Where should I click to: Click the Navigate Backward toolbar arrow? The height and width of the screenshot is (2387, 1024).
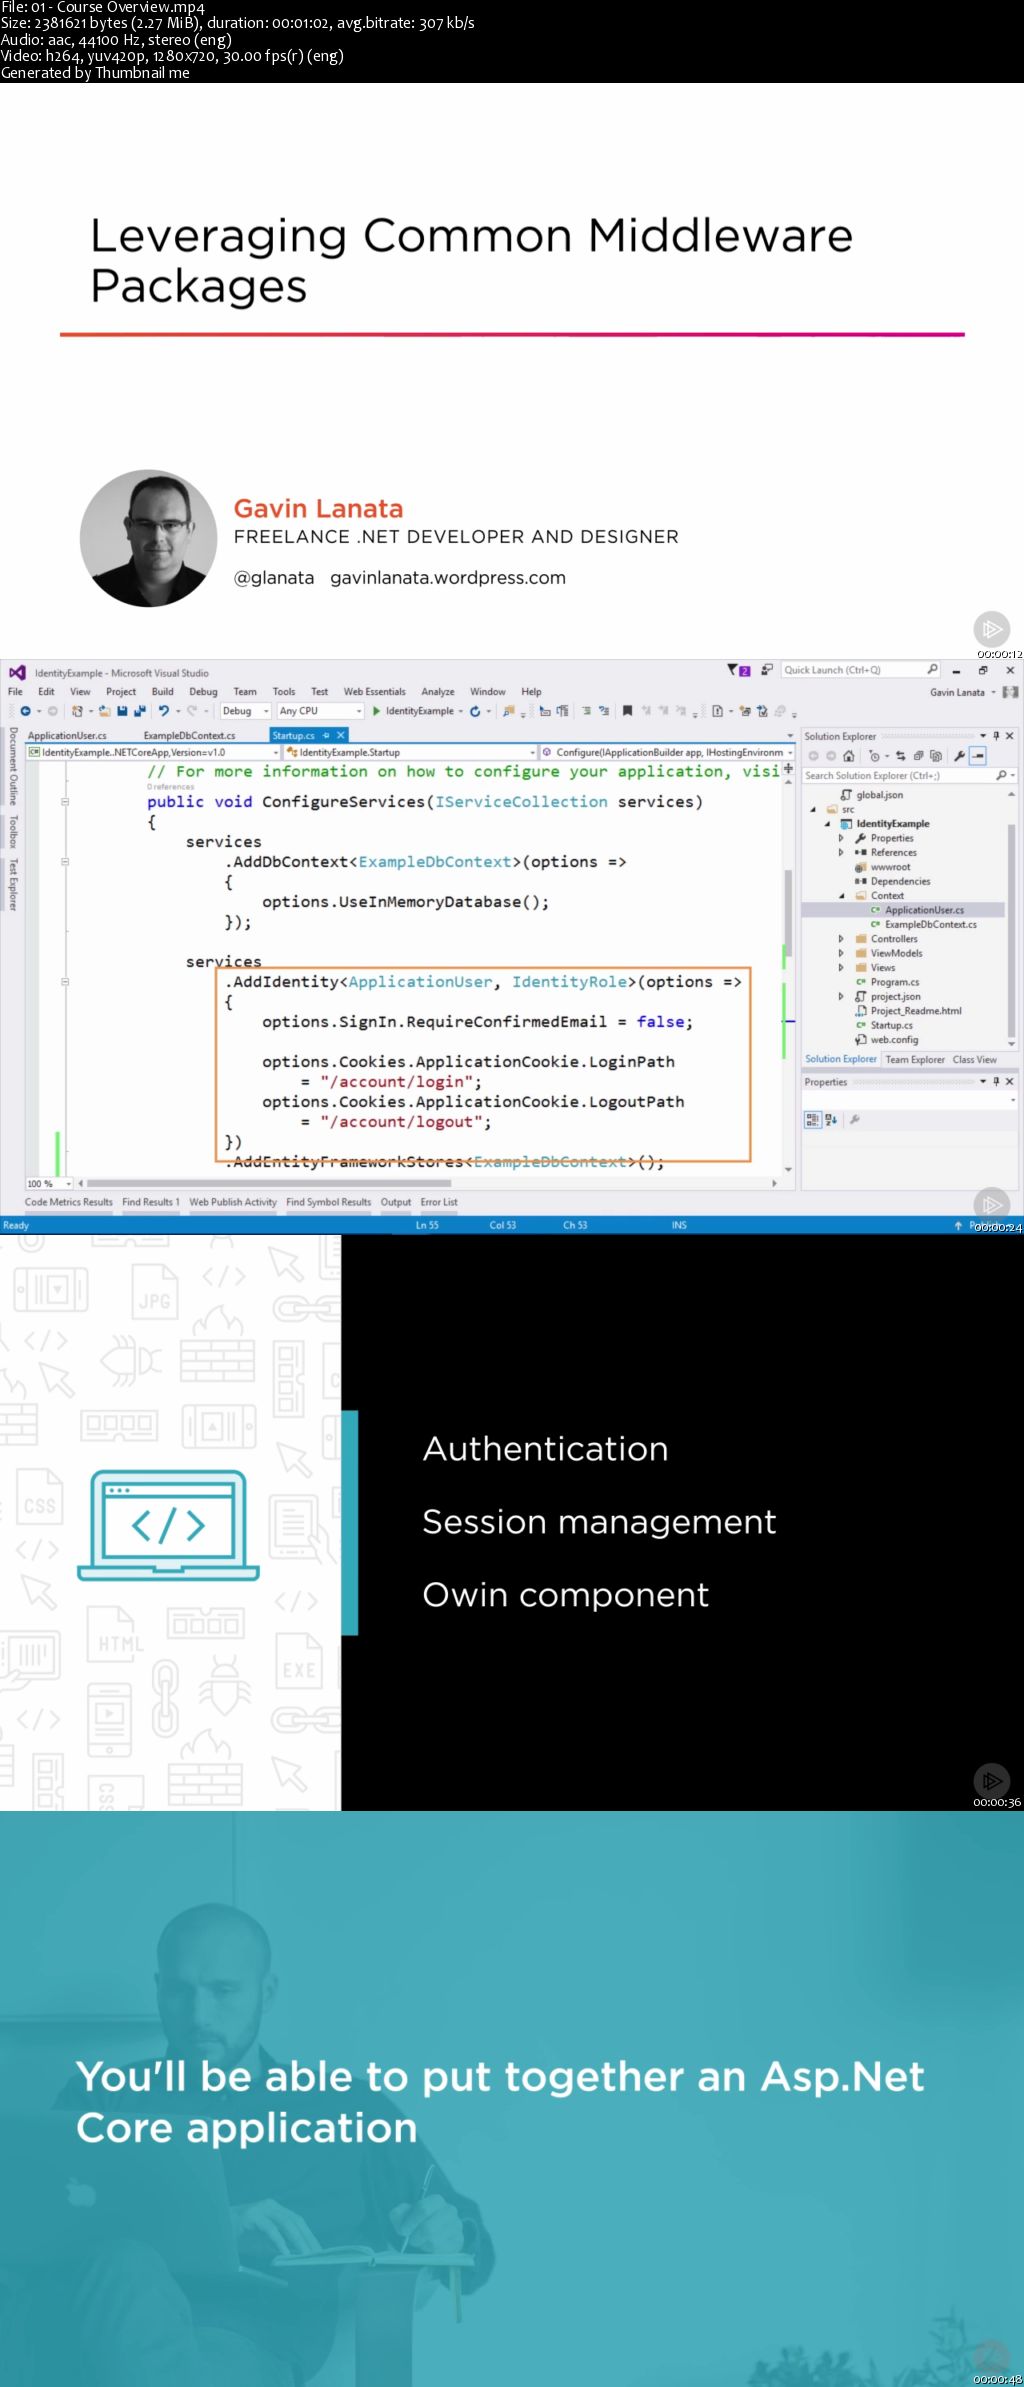tap(25, 711)
